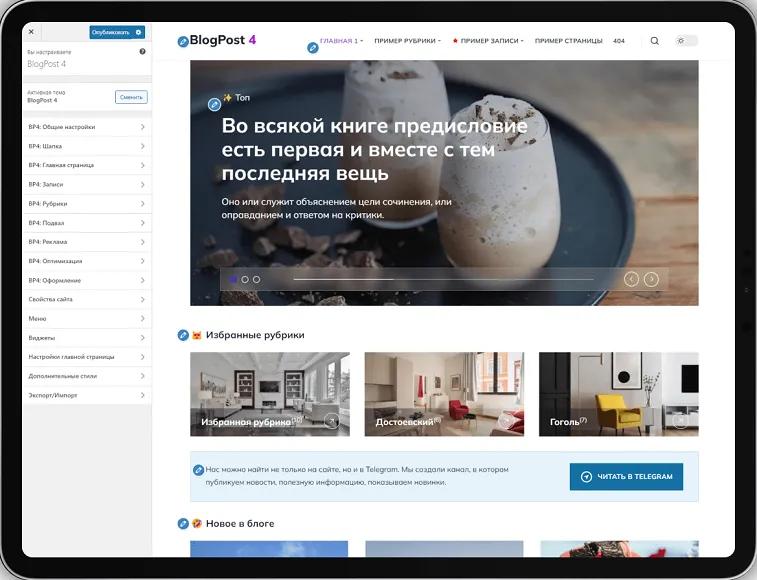The image size is (757, 580).
Task: Expand 'BP4: Главная страница' section
Action: [86, 165]
